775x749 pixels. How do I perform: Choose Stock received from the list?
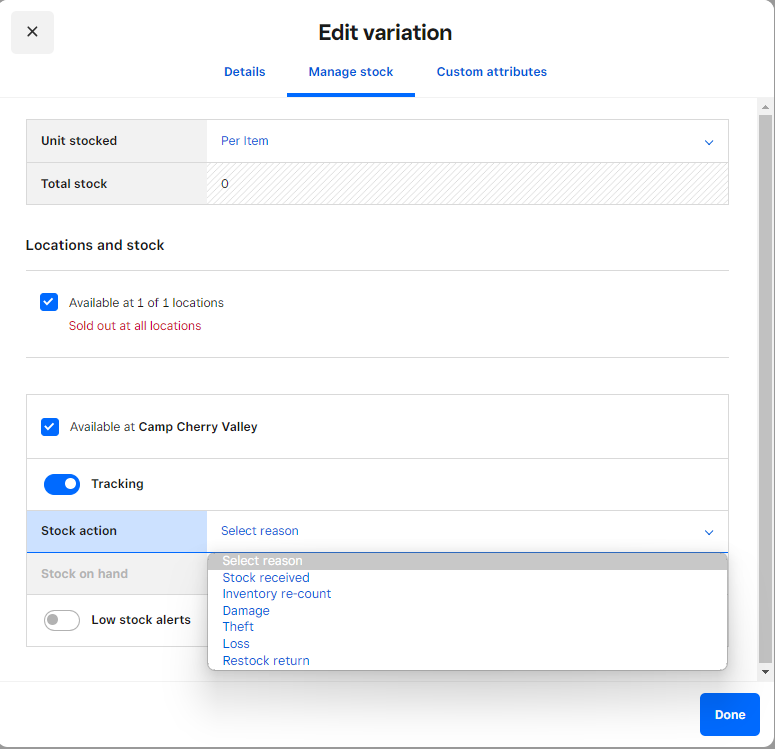(x=467, y=577)
